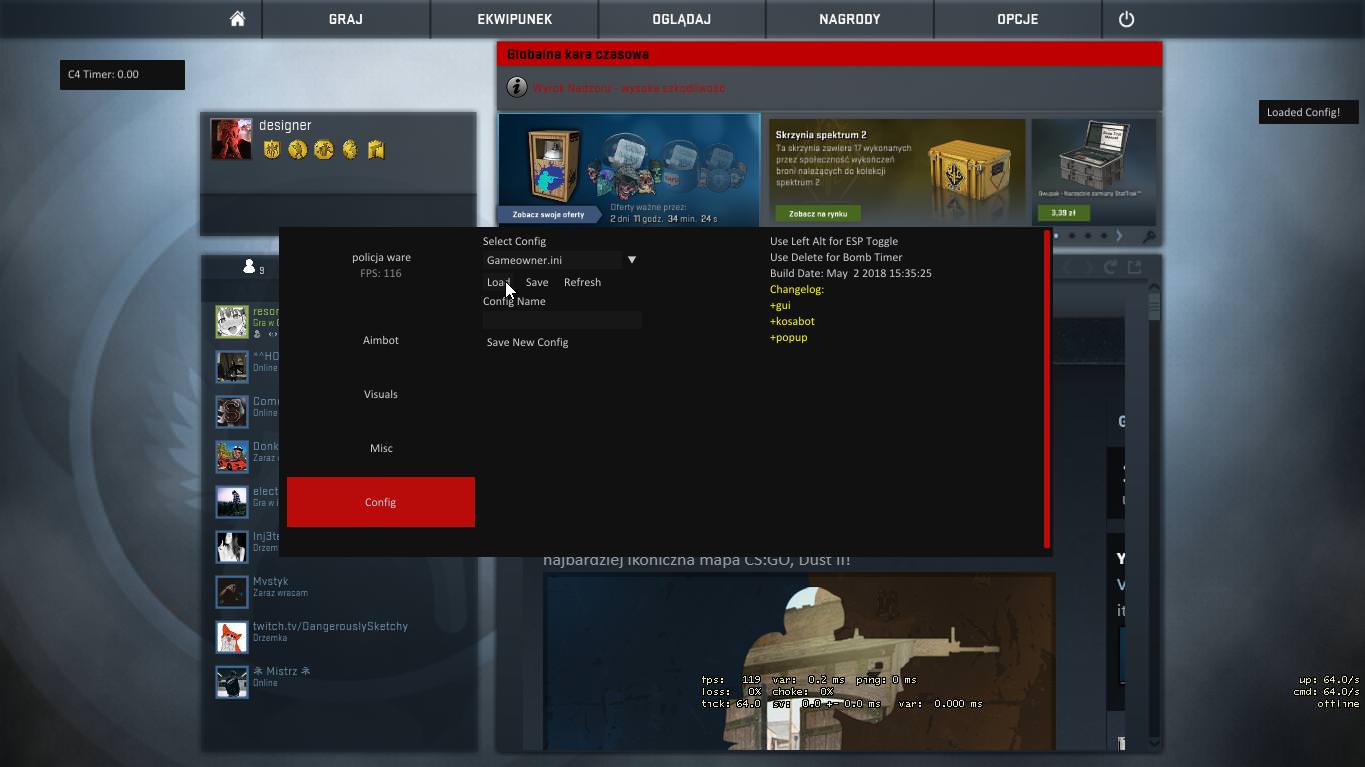Screen dimensions: 1365x767
Task: Open the OGLĄDAJ watch menu
Action: [682, 19]
